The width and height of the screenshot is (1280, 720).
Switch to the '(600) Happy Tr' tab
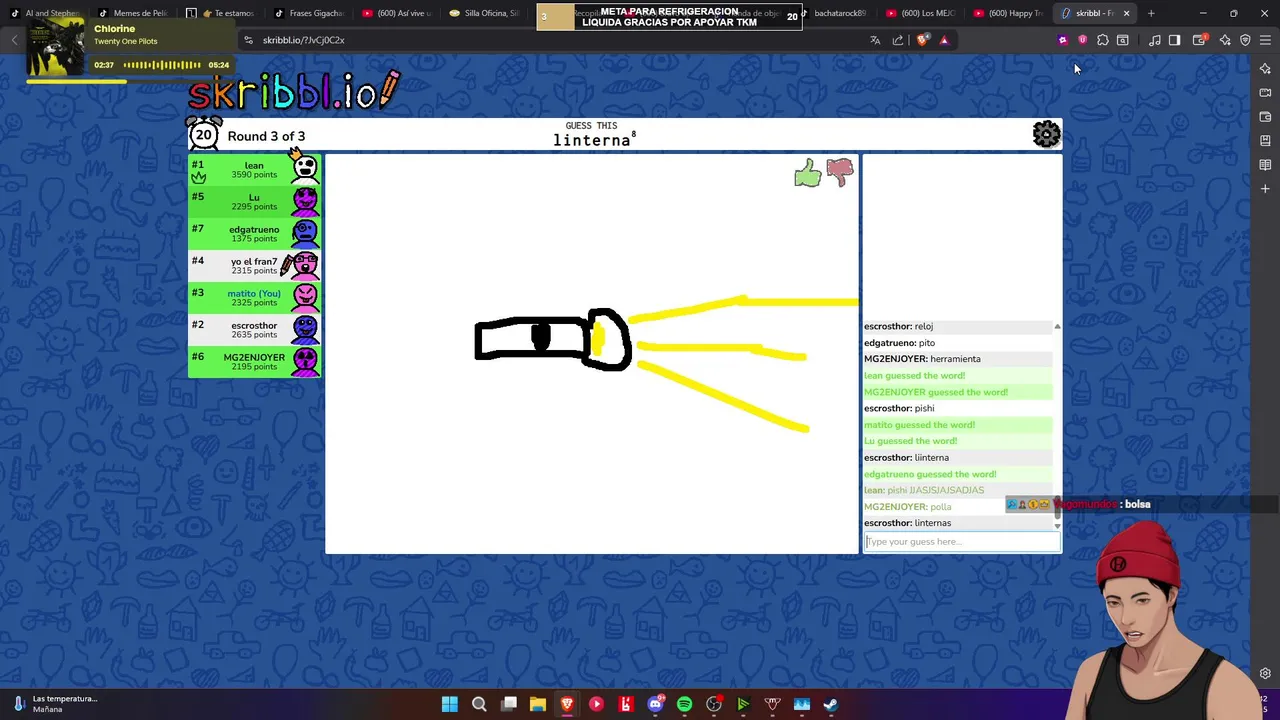pos(1010,13)
